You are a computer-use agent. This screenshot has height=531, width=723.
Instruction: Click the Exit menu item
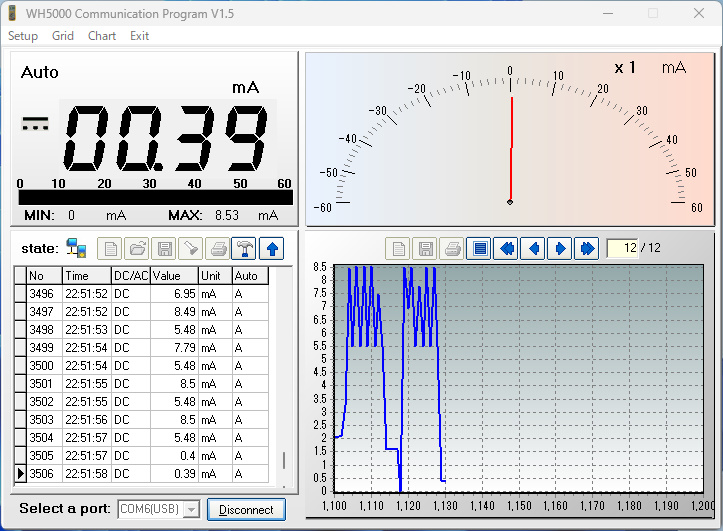pos(139,36)
